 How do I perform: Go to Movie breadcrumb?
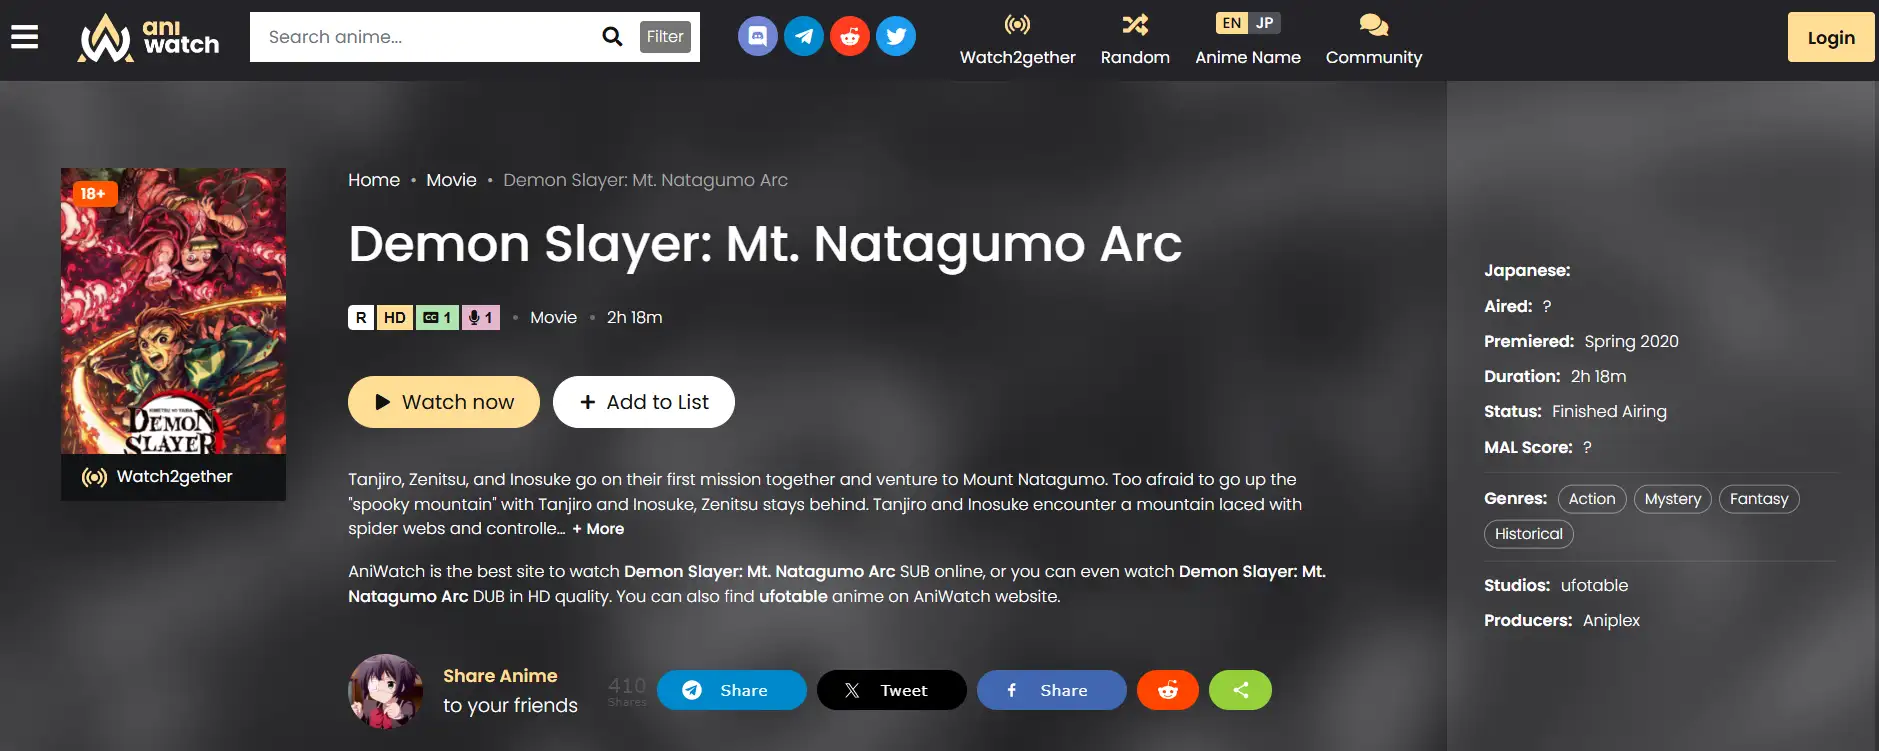451,180
